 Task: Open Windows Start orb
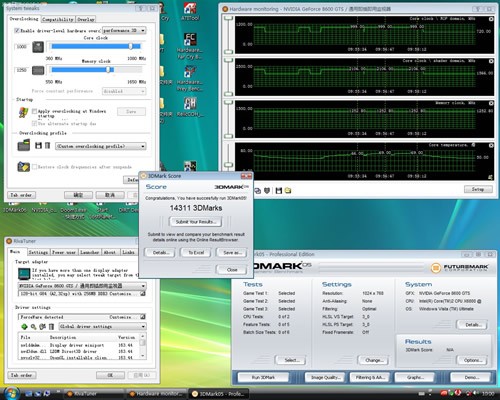tap(11, 393)
